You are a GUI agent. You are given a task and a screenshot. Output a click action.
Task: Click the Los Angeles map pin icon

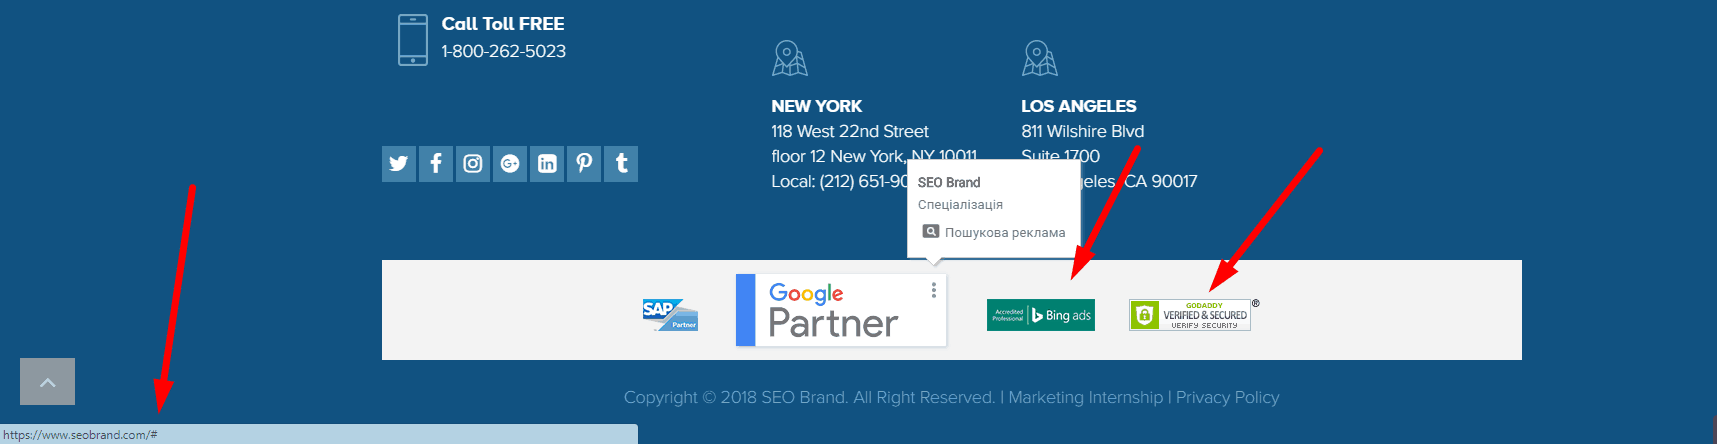point(1040,58)
